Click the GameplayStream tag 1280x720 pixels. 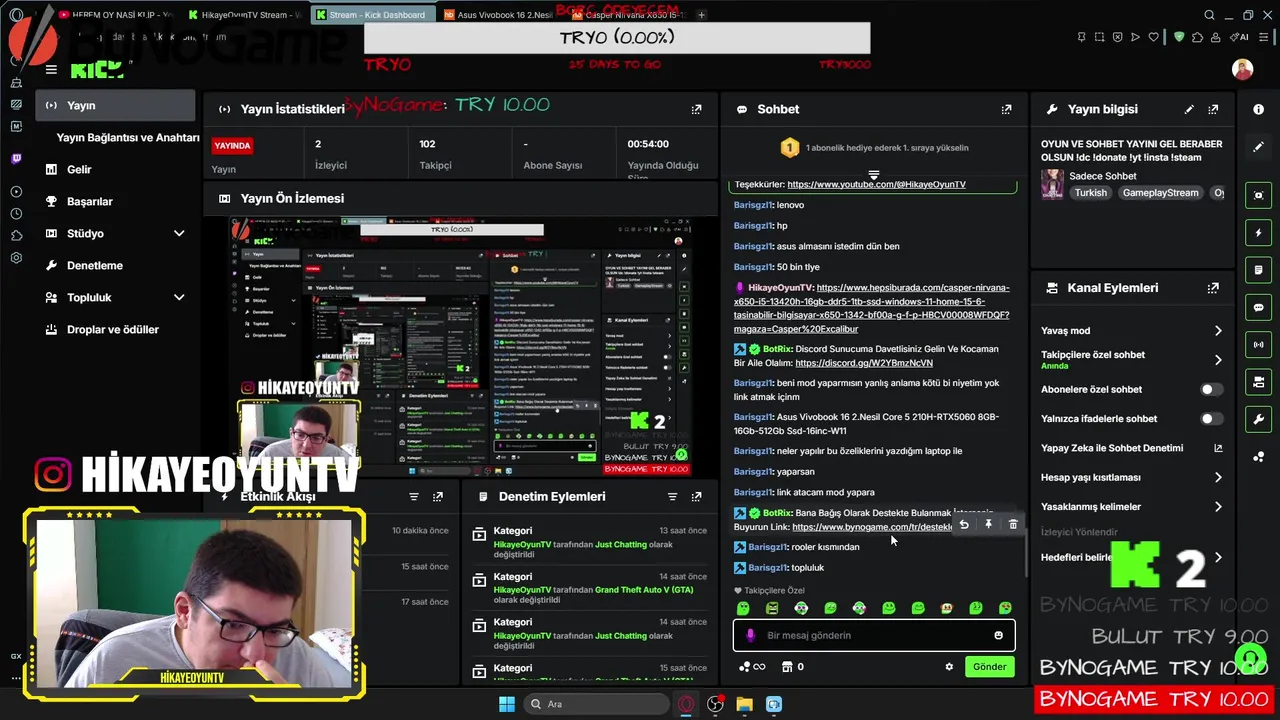click(x=1159, y=193)
